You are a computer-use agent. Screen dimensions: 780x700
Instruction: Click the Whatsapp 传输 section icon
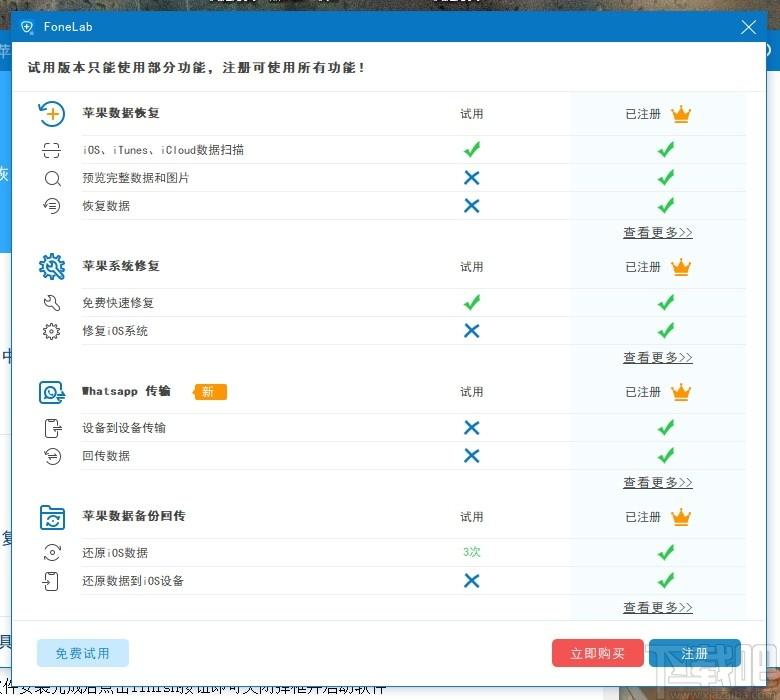coord(52,393)
